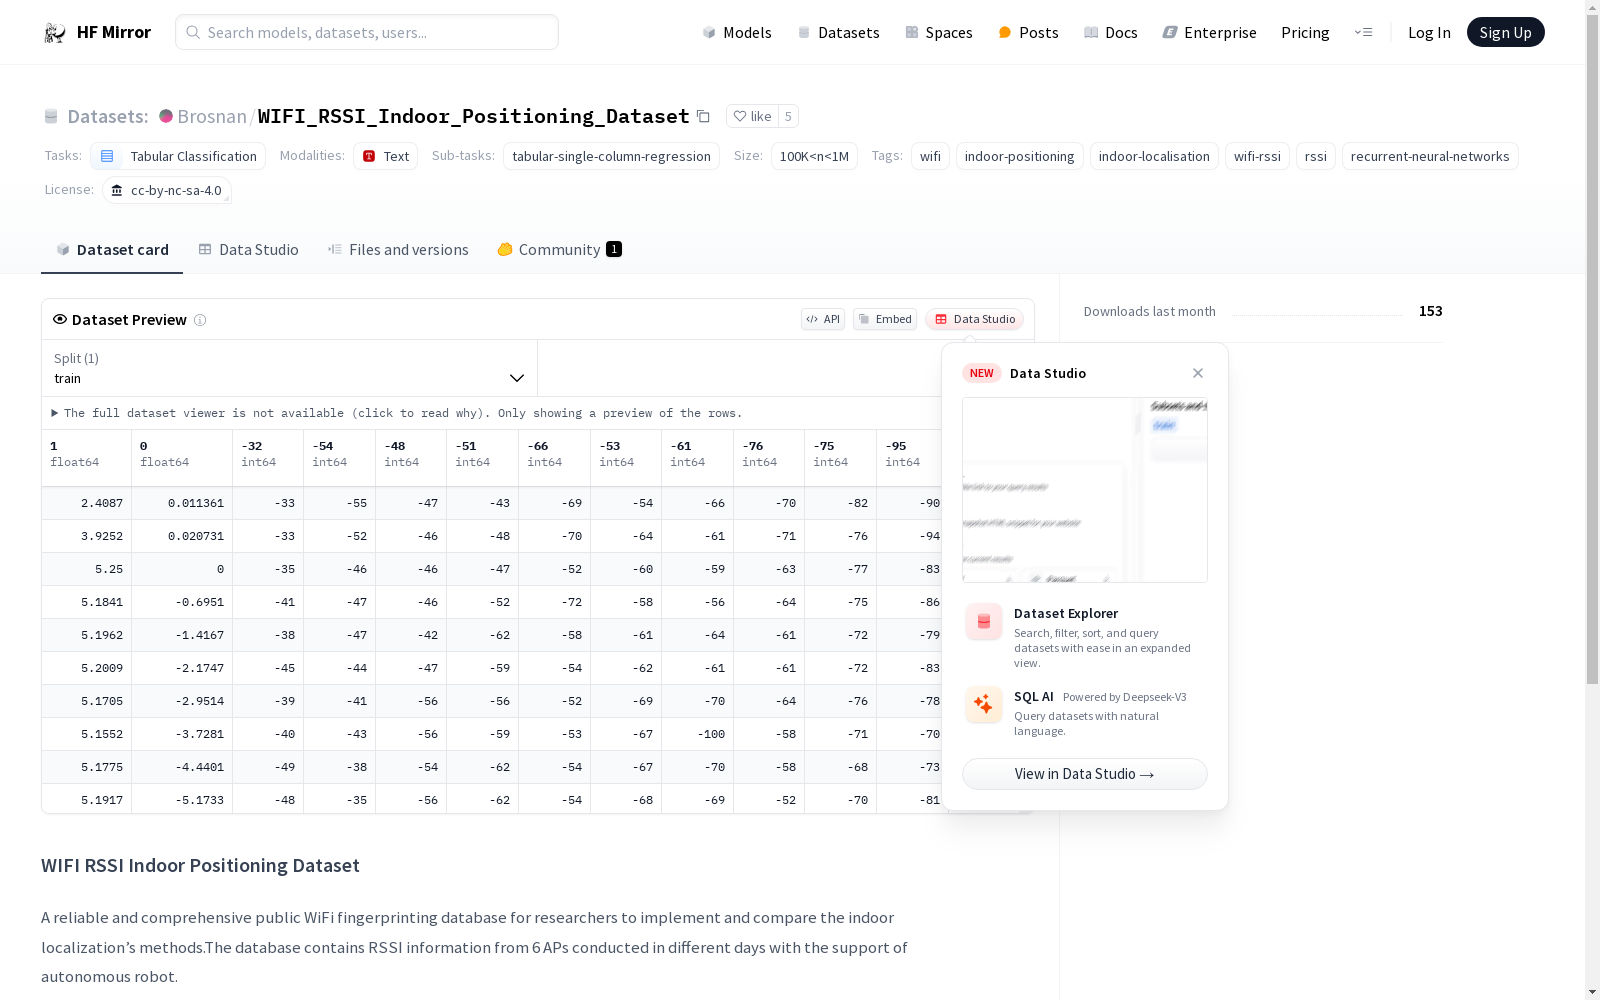
Task: Expand the header overflow menu
Action: (1364, 32)
